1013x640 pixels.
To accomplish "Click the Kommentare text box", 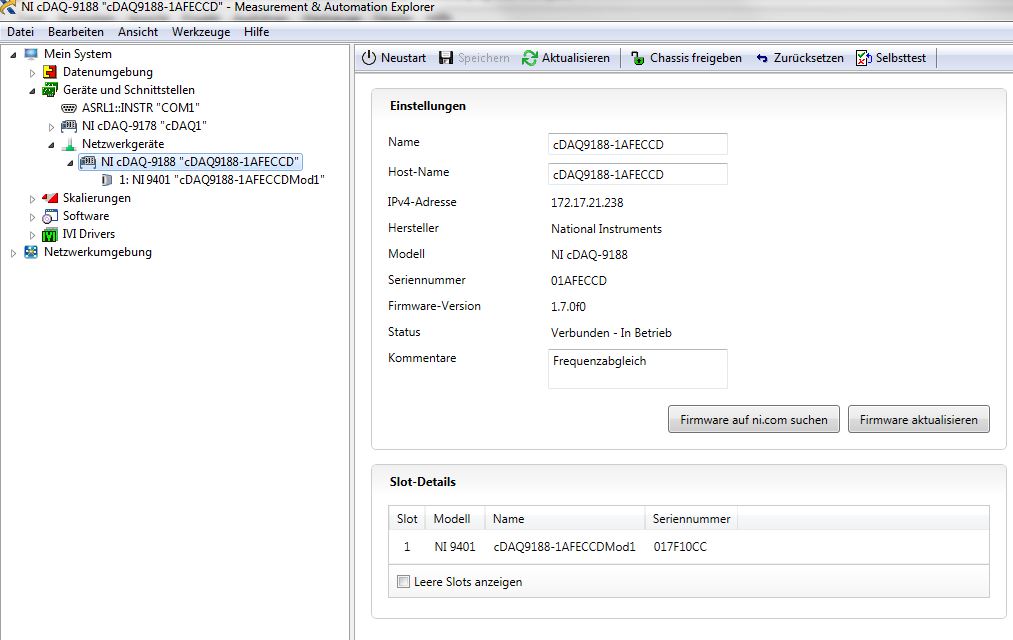I will [638, 369].
